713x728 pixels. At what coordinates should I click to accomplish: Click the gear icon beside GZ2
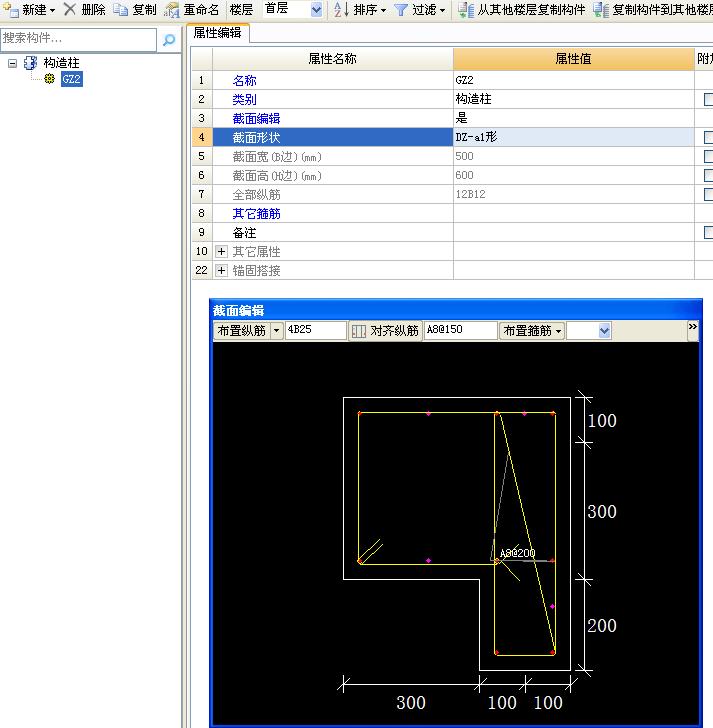(x=49, y=79)
